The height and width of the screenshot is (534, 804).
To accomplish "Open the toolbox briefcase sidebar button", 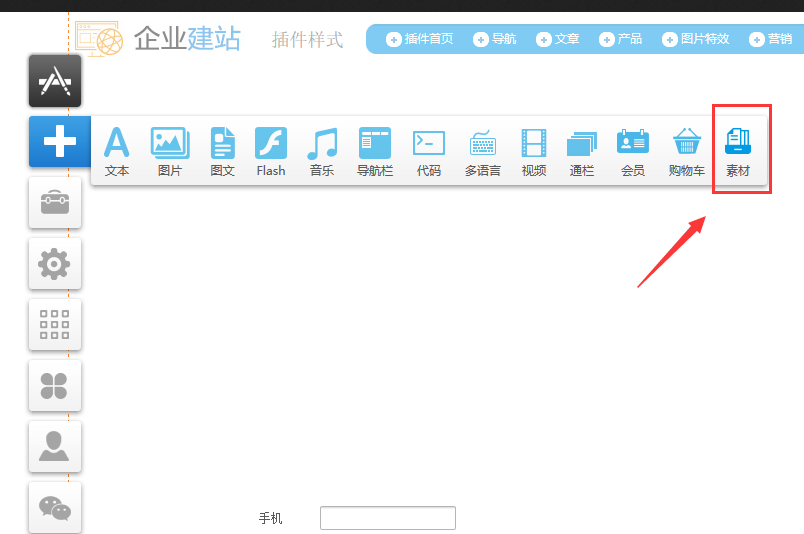I will (54, 203).
